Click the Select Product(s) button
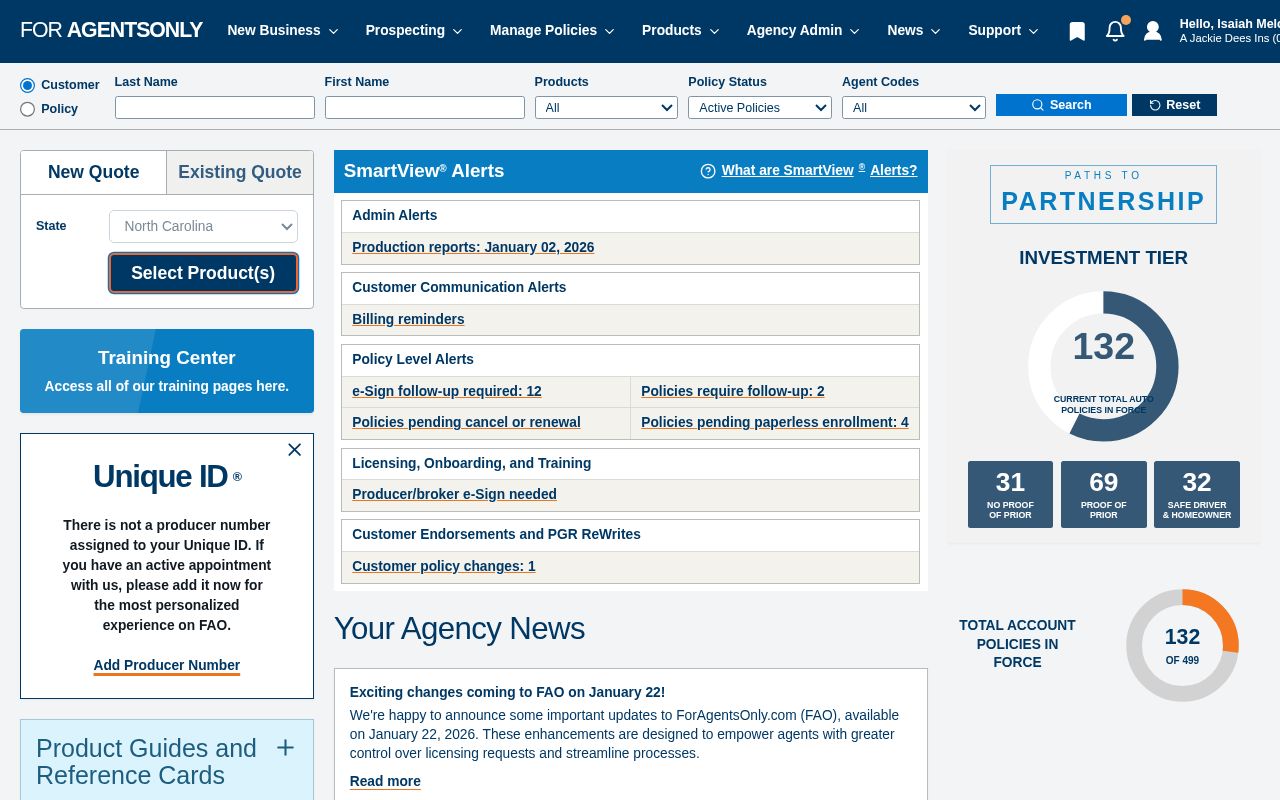Image resolution: width=1280 pixels, height=800 pixels. (x=203, y=273)
